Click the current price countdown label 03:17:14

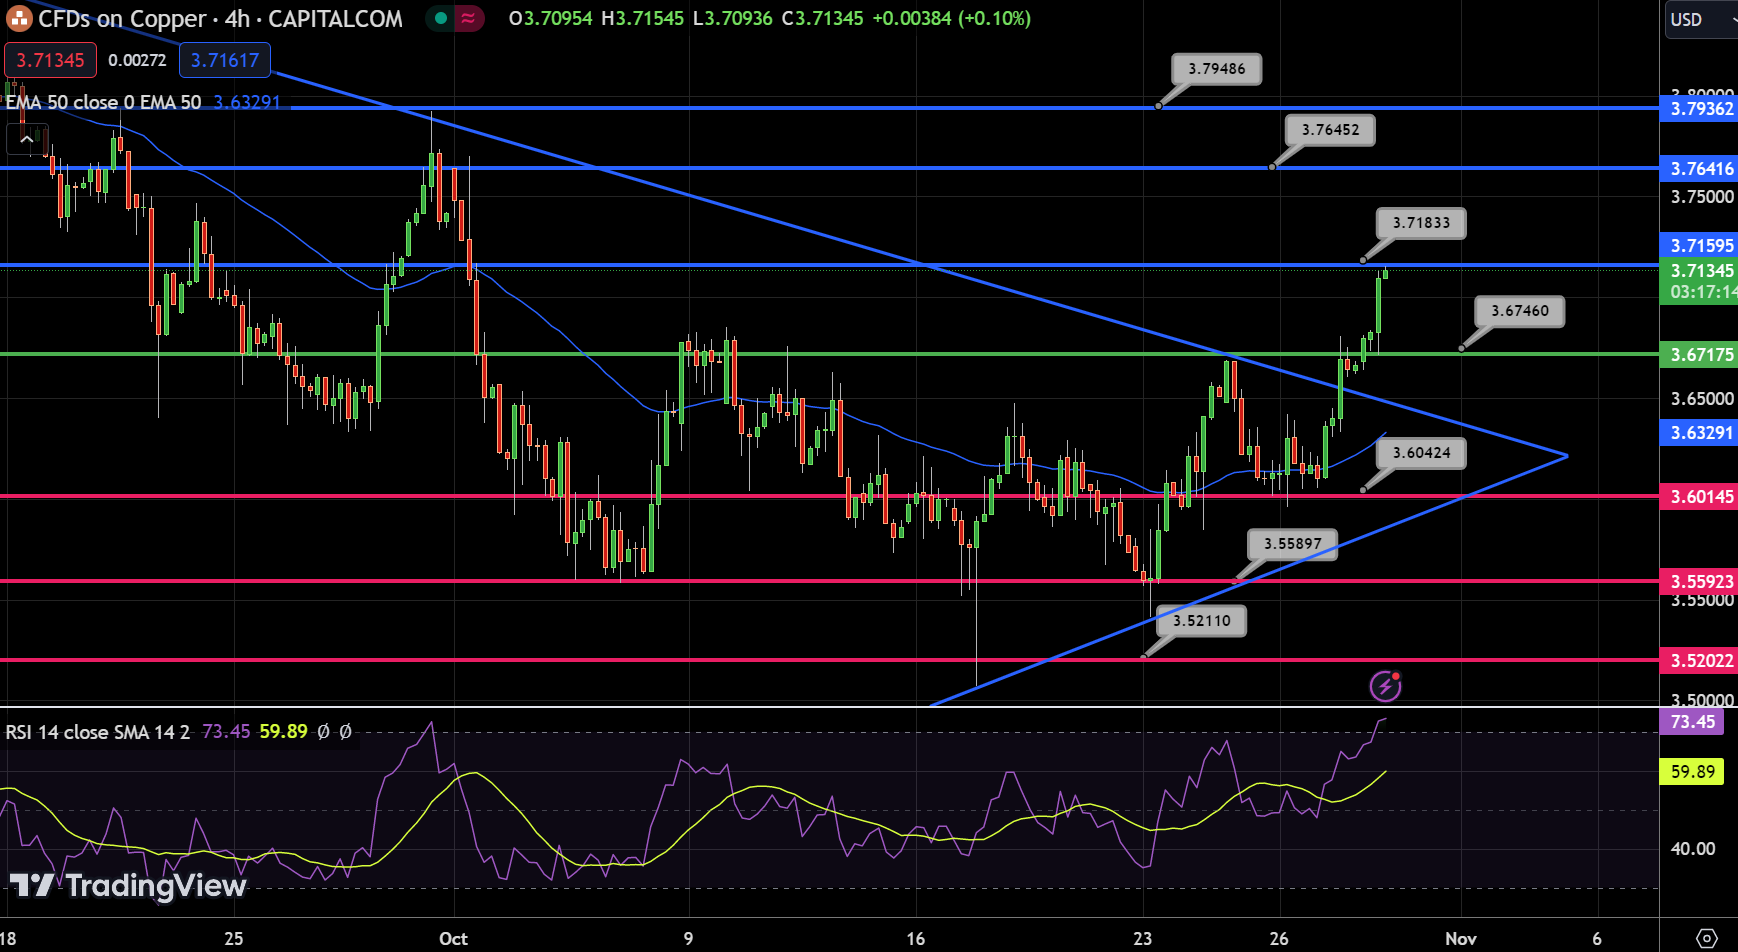click(x=1700, y=292)
